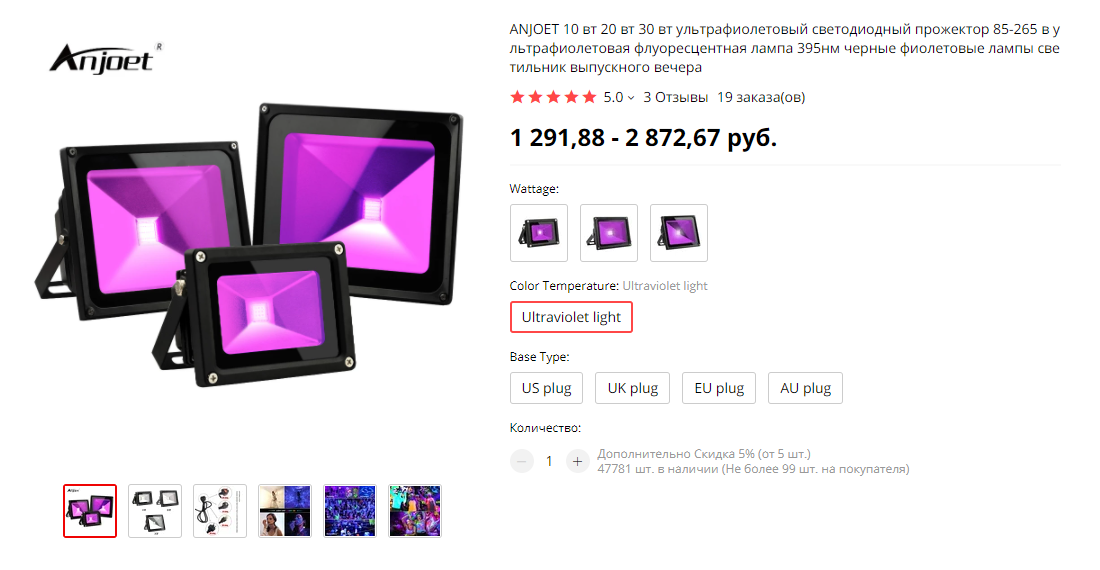Click the plus quantity increase icon
The width and height of the screenshot is (1100, 570).
click(x=577, y=461)
